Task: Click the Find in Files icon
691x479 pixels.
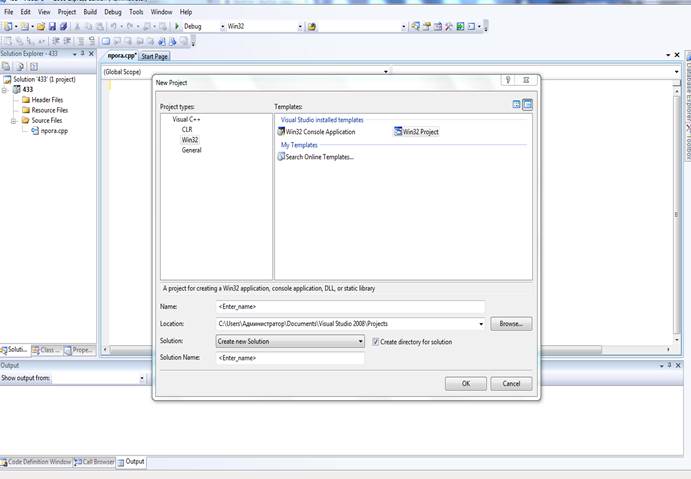Action: pos(312,27)
